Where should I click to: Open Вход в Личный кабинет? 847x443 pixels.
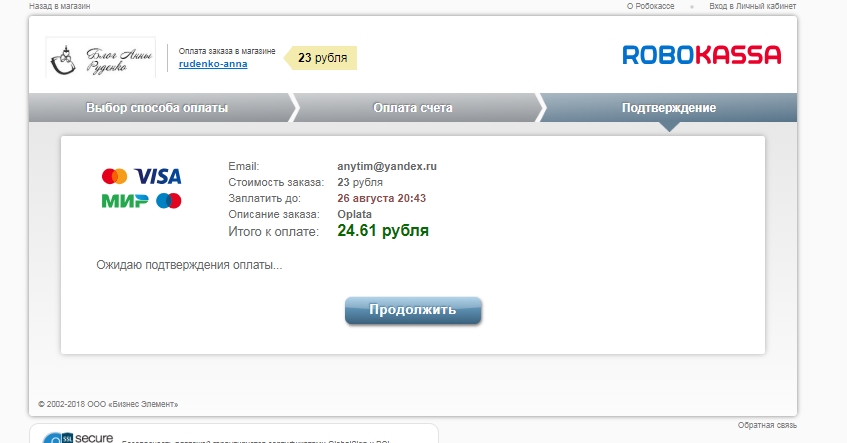tap(752, 6)
